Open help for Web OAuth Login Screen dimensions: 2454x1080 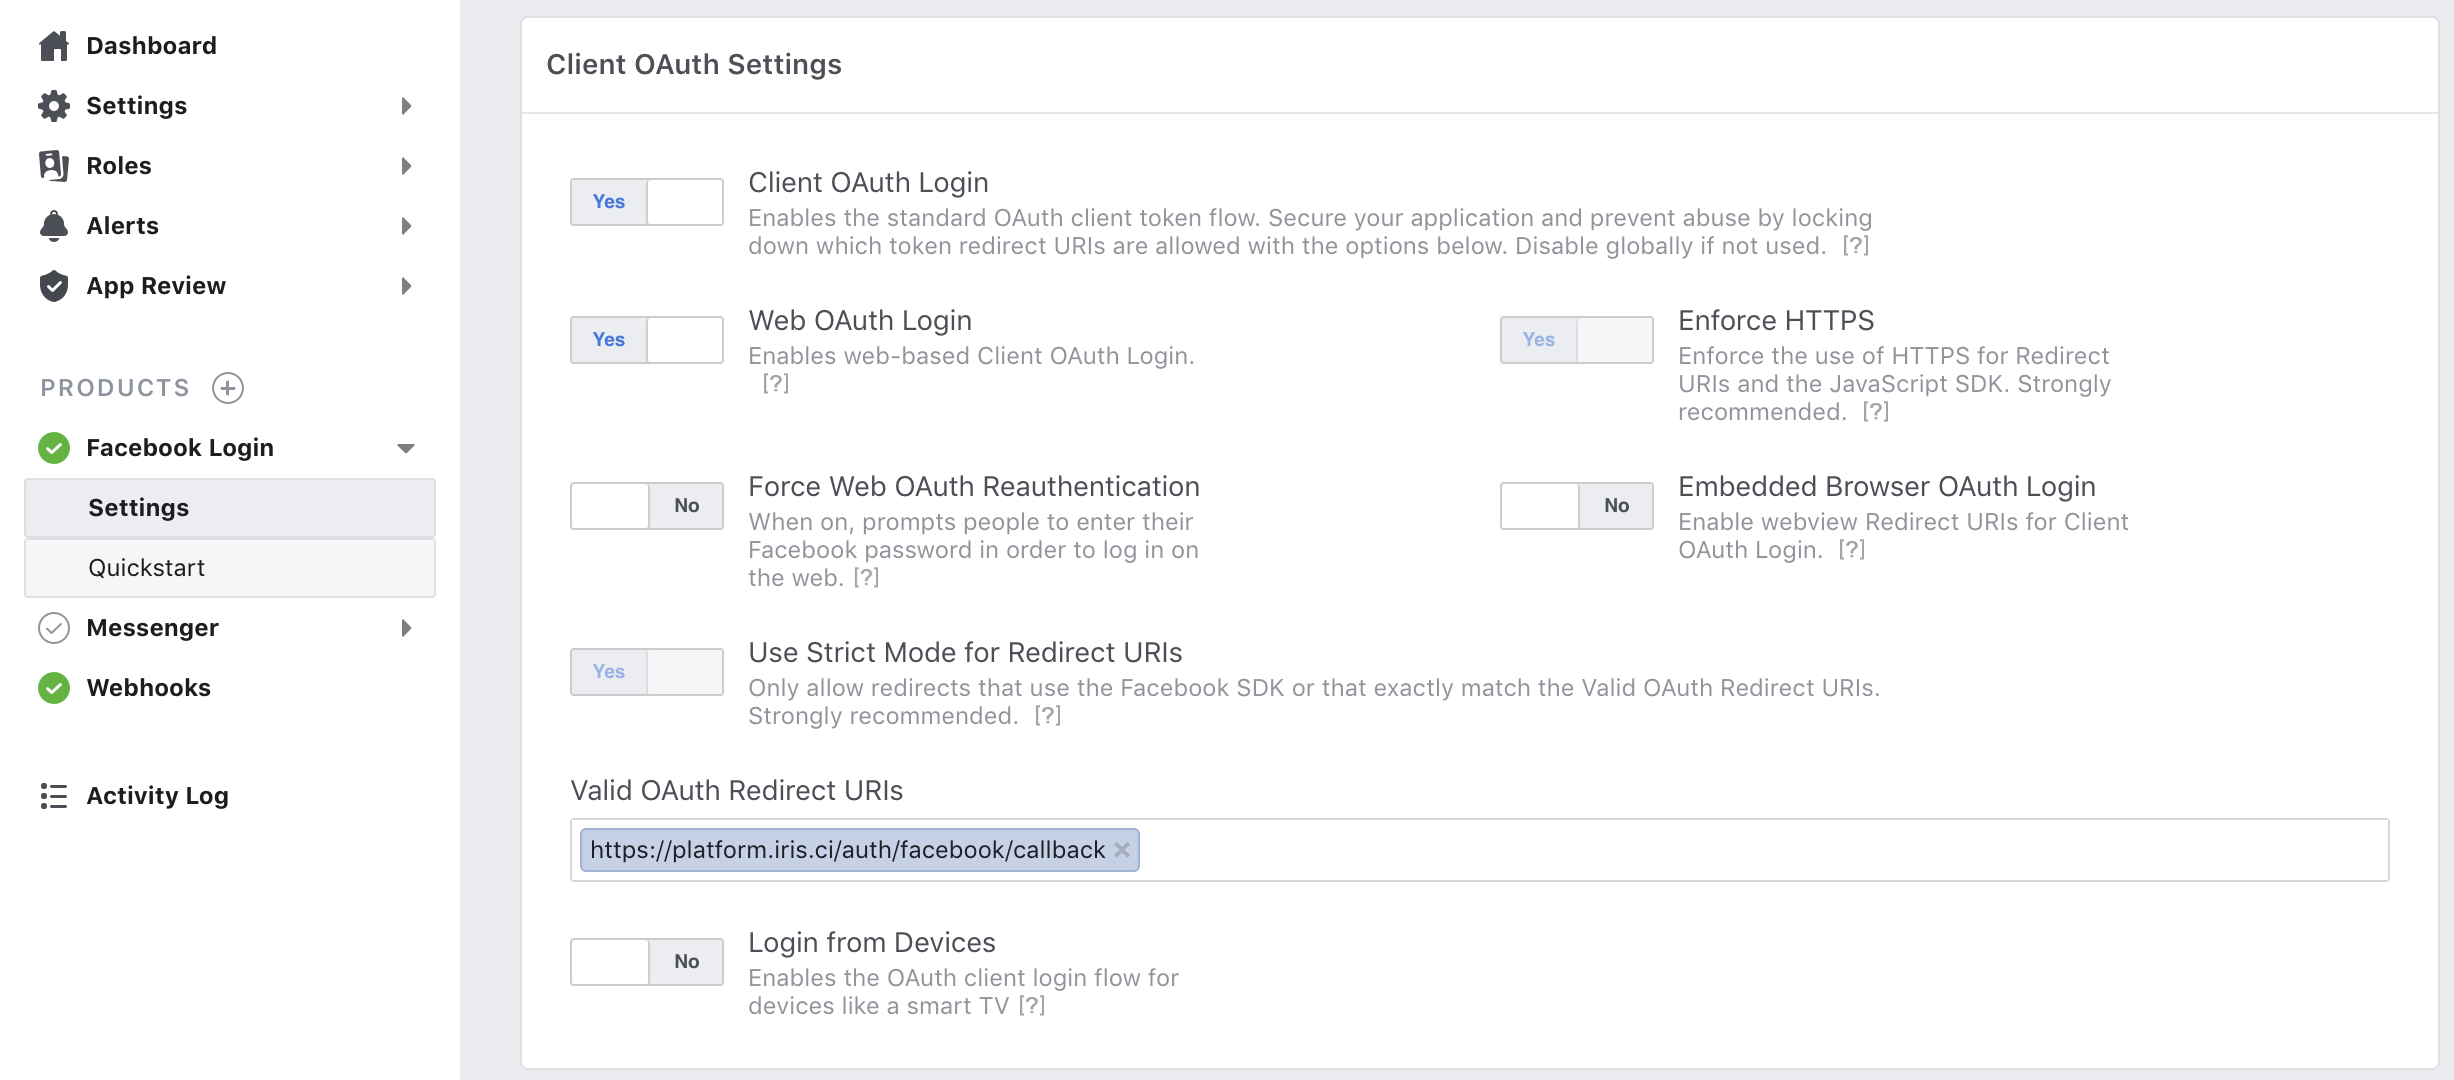pos(776,384)
